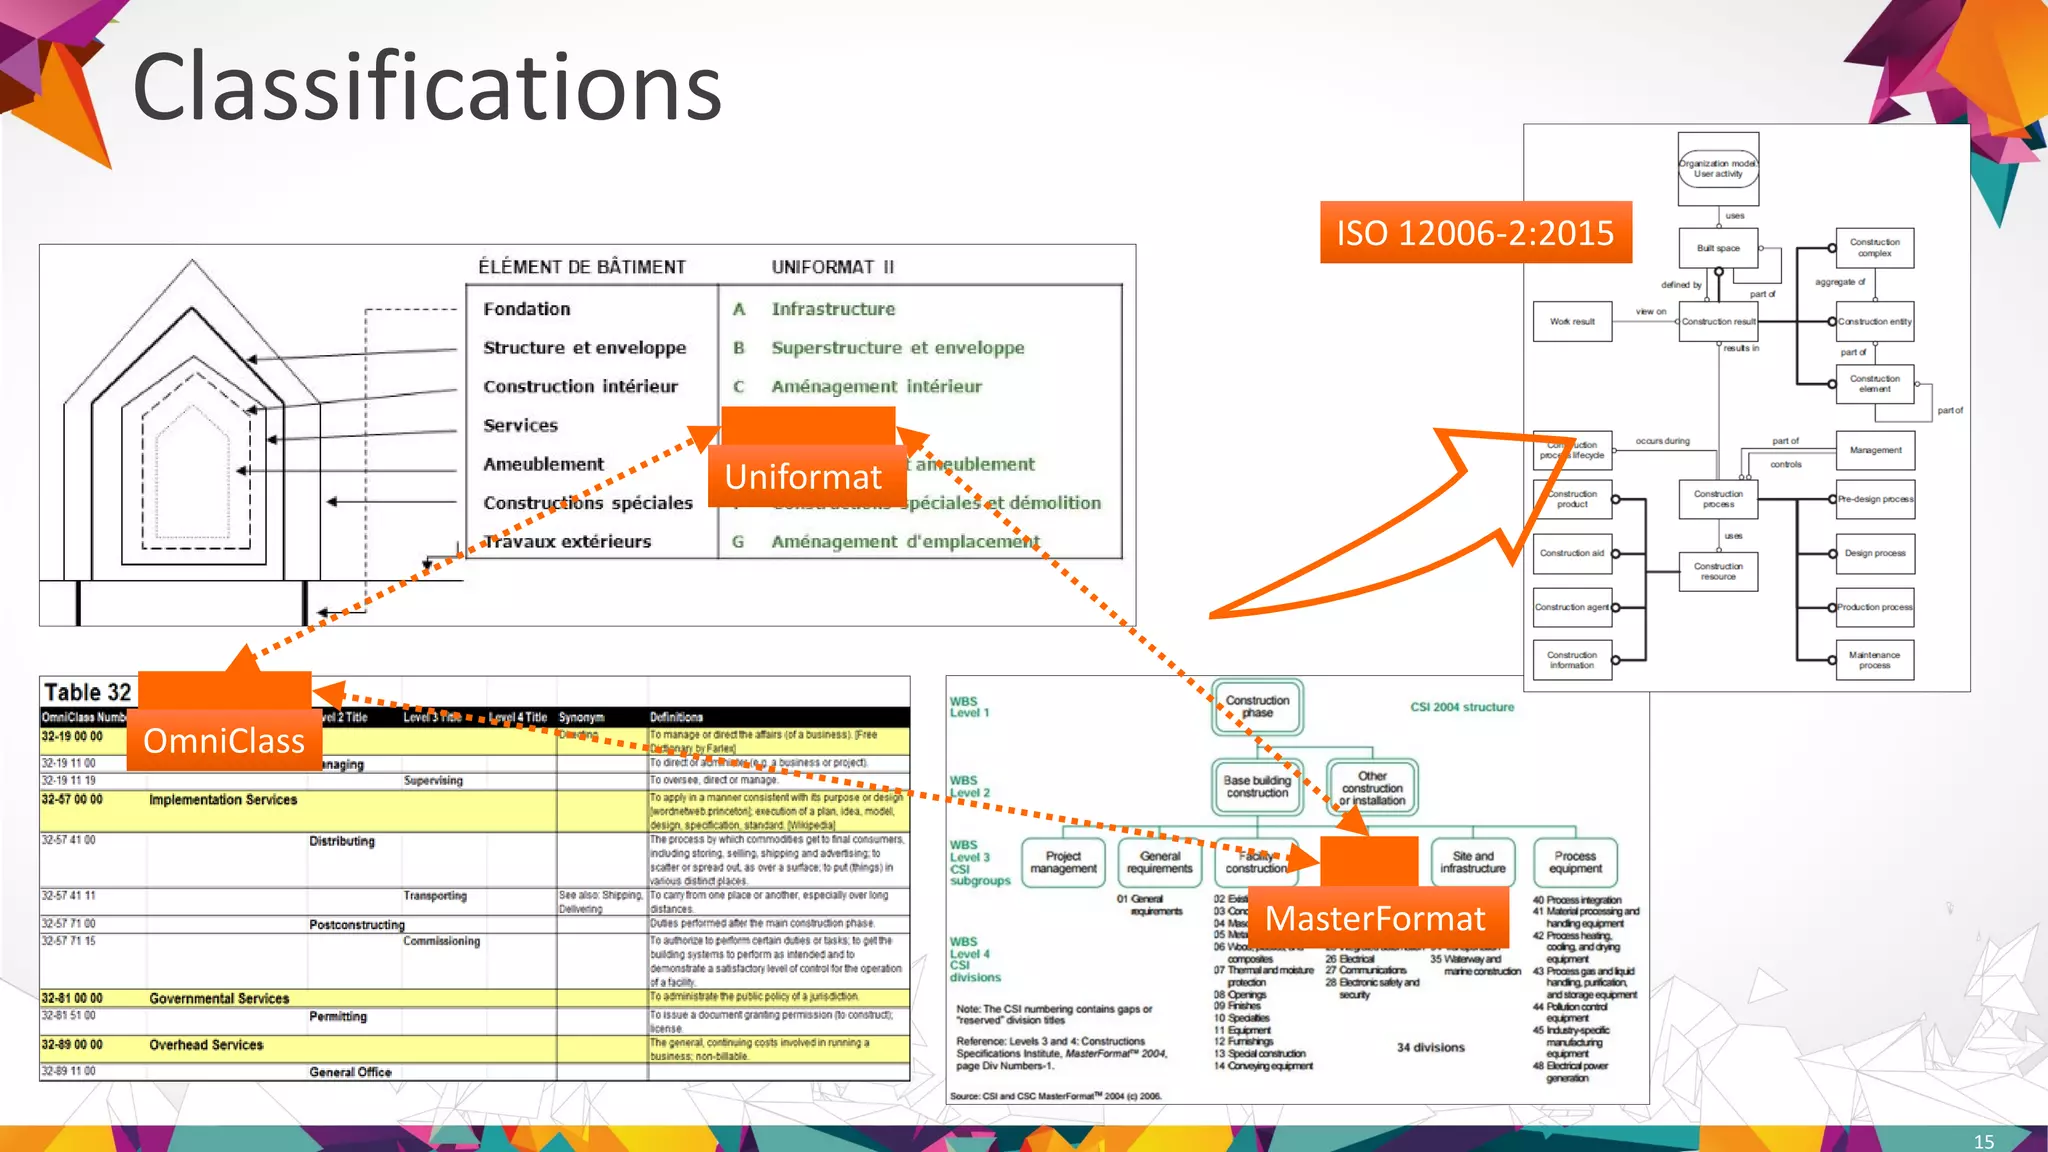Image resolution: width=2048 pixels, height=1152 pixels.
Task: Click the CSI 2004 structure caption
Action: click(x=1462, y=707)
